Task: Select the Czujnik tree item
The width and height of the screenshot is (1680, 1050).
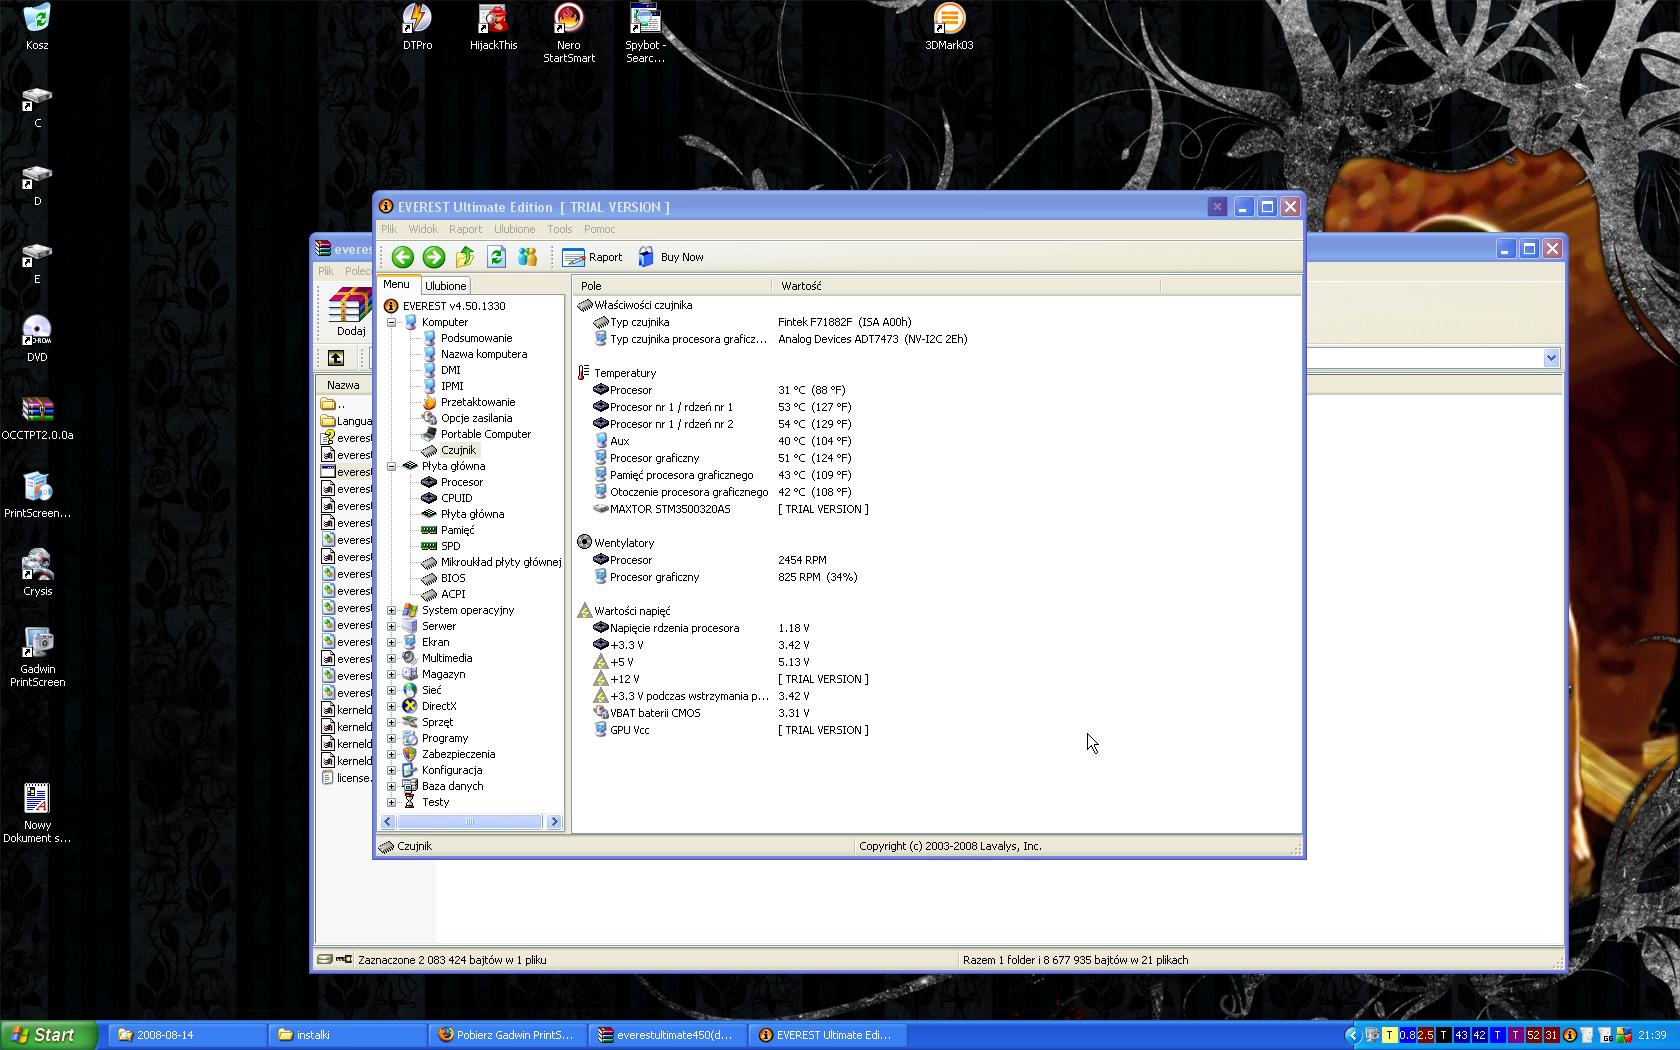Action: tap(458, 450)
